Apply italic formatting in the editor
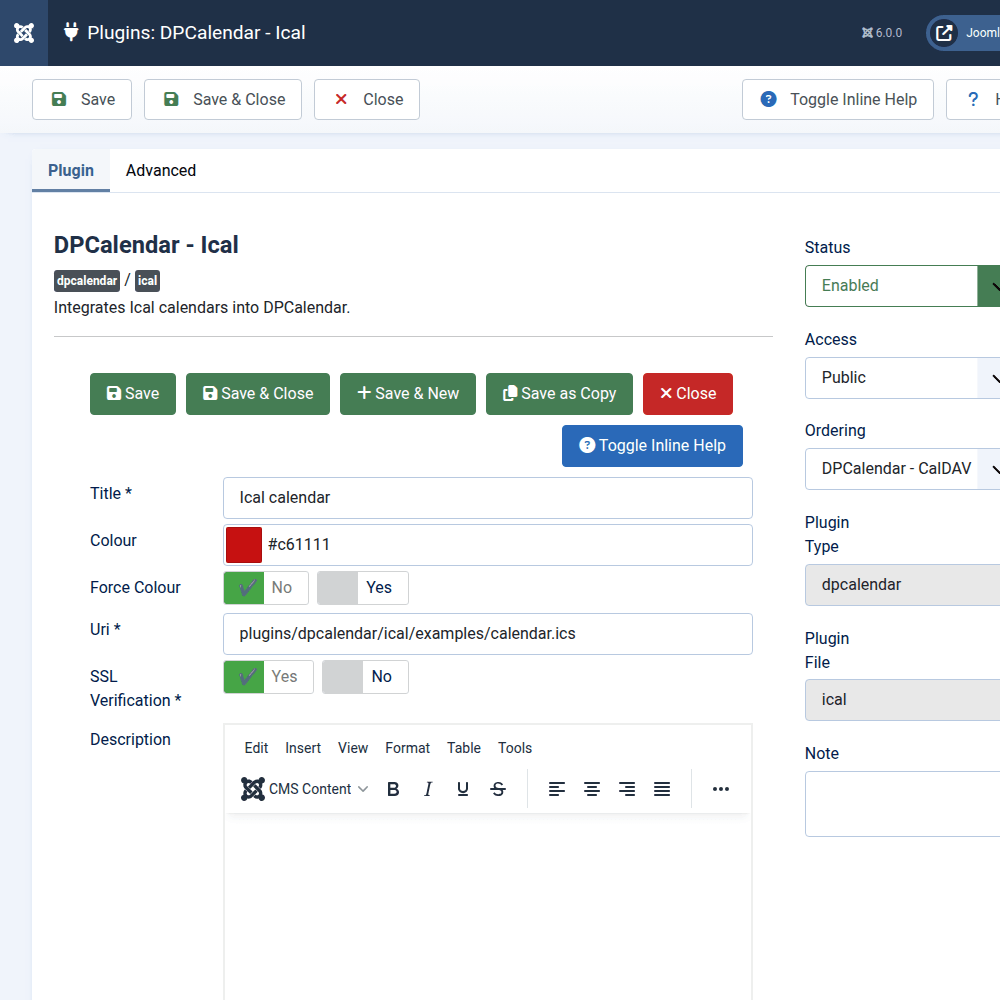 point(428,789)
